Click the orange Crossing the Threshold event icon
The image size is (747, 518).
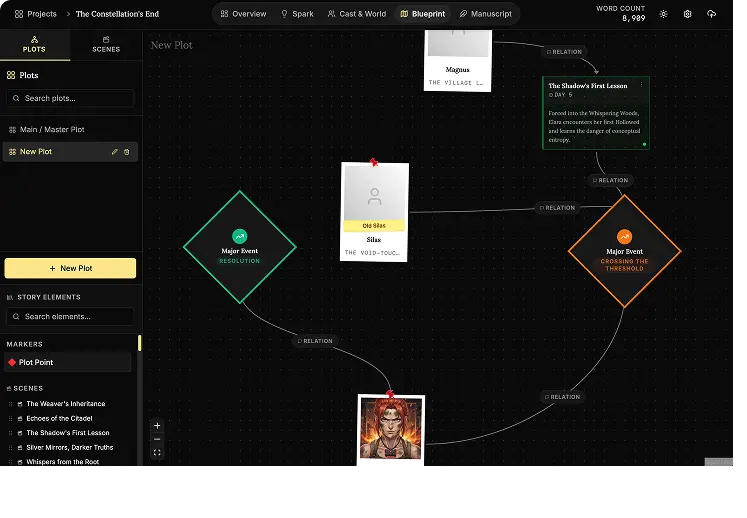pyautogui.click(x=624, y=237)
